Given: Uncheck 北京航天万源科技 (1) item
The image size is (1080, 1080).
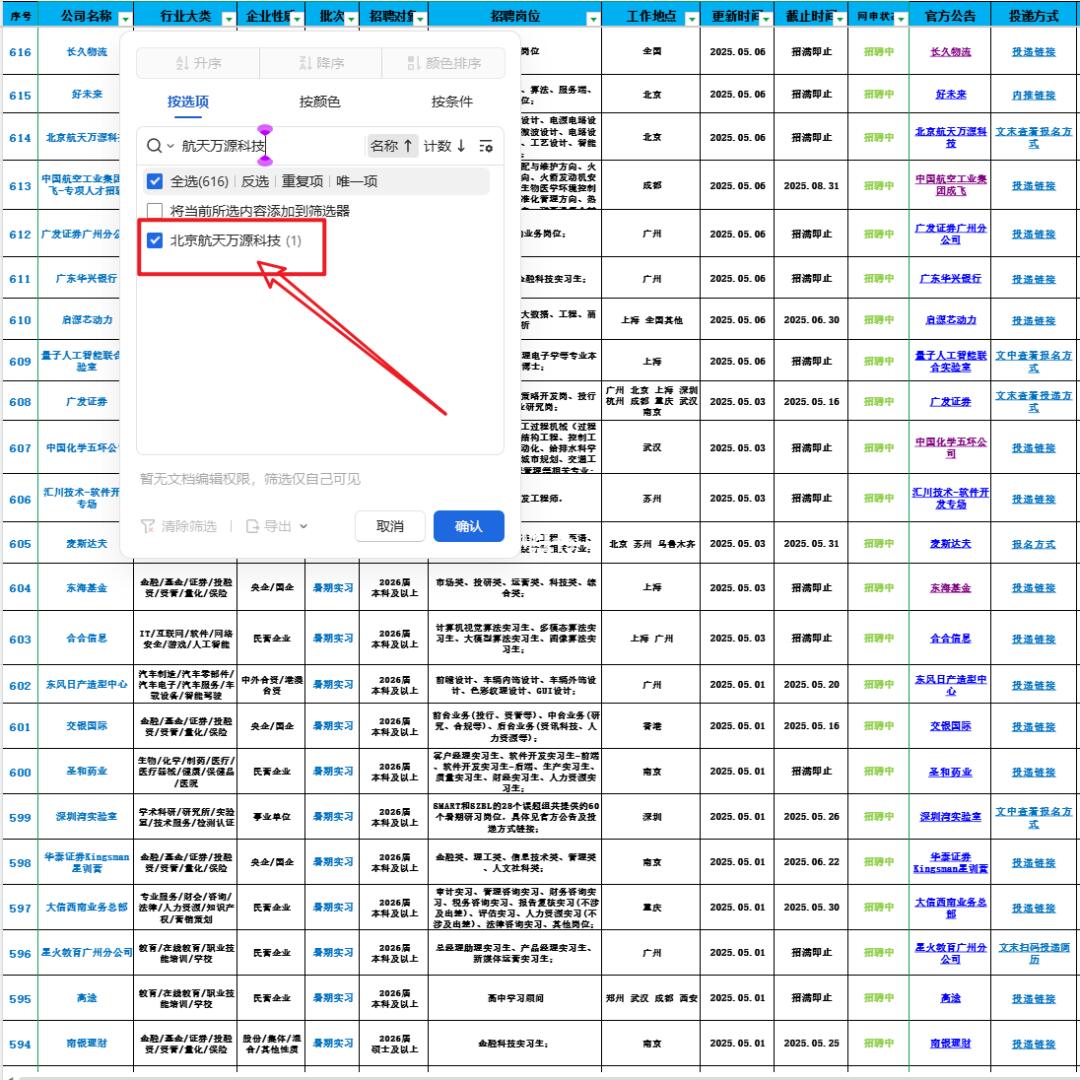Looking at the screenshot, I should point(155,240).
